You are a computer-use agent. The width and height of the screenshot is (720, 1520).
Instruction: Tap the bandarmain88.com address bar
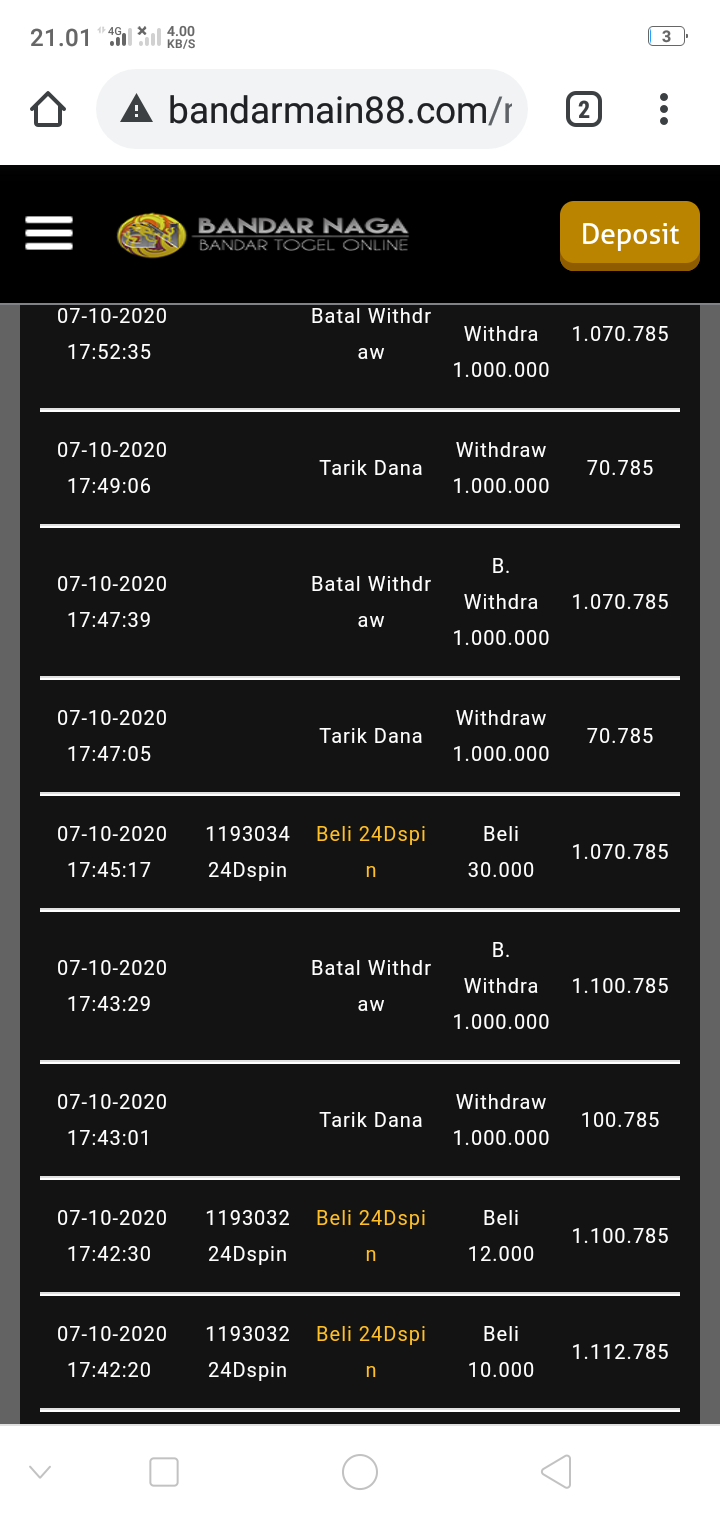(340, 110)
